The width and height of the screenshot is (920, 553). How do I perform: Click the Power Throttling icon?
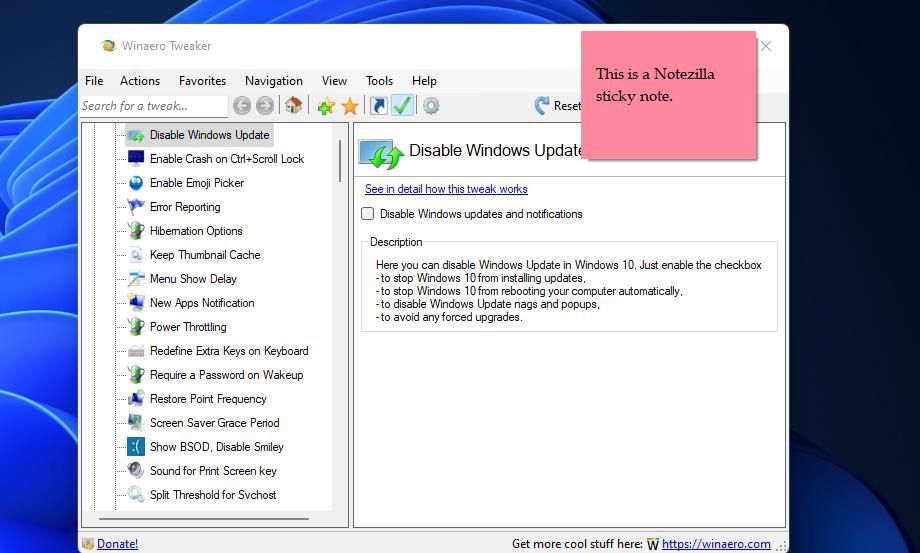pos(136,327)
